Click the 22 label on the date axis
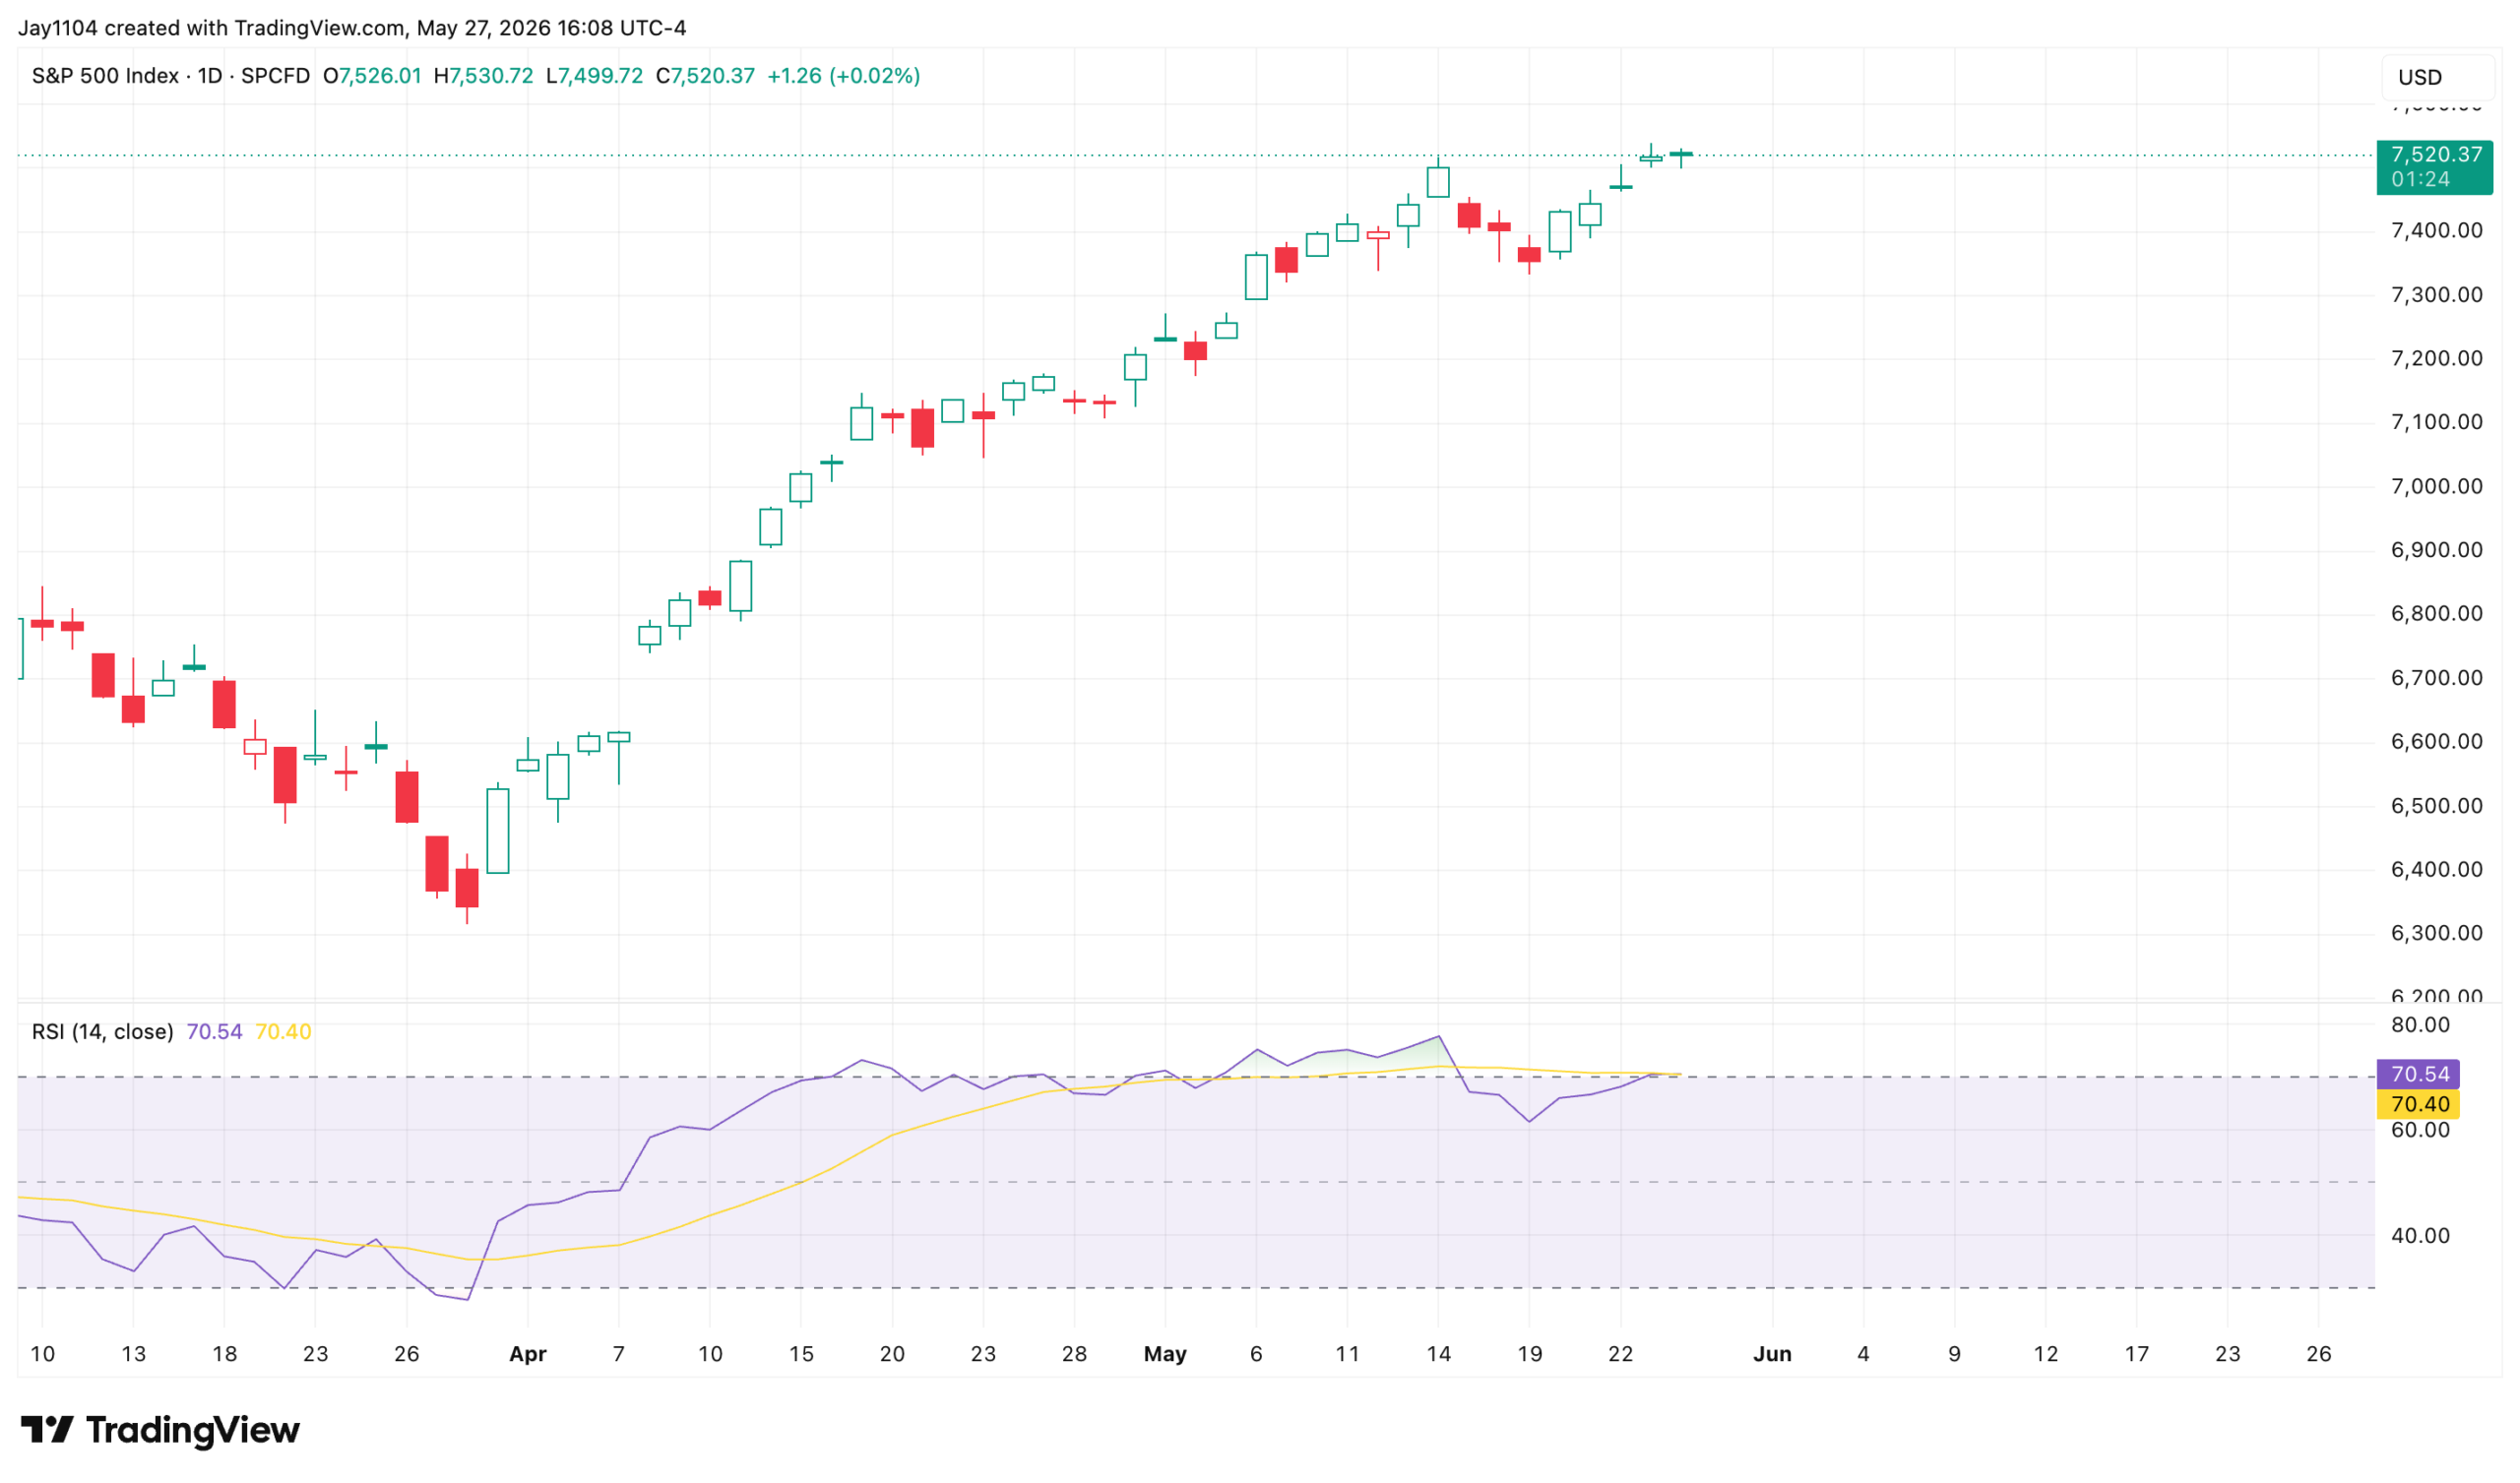 point(1620,1355)
